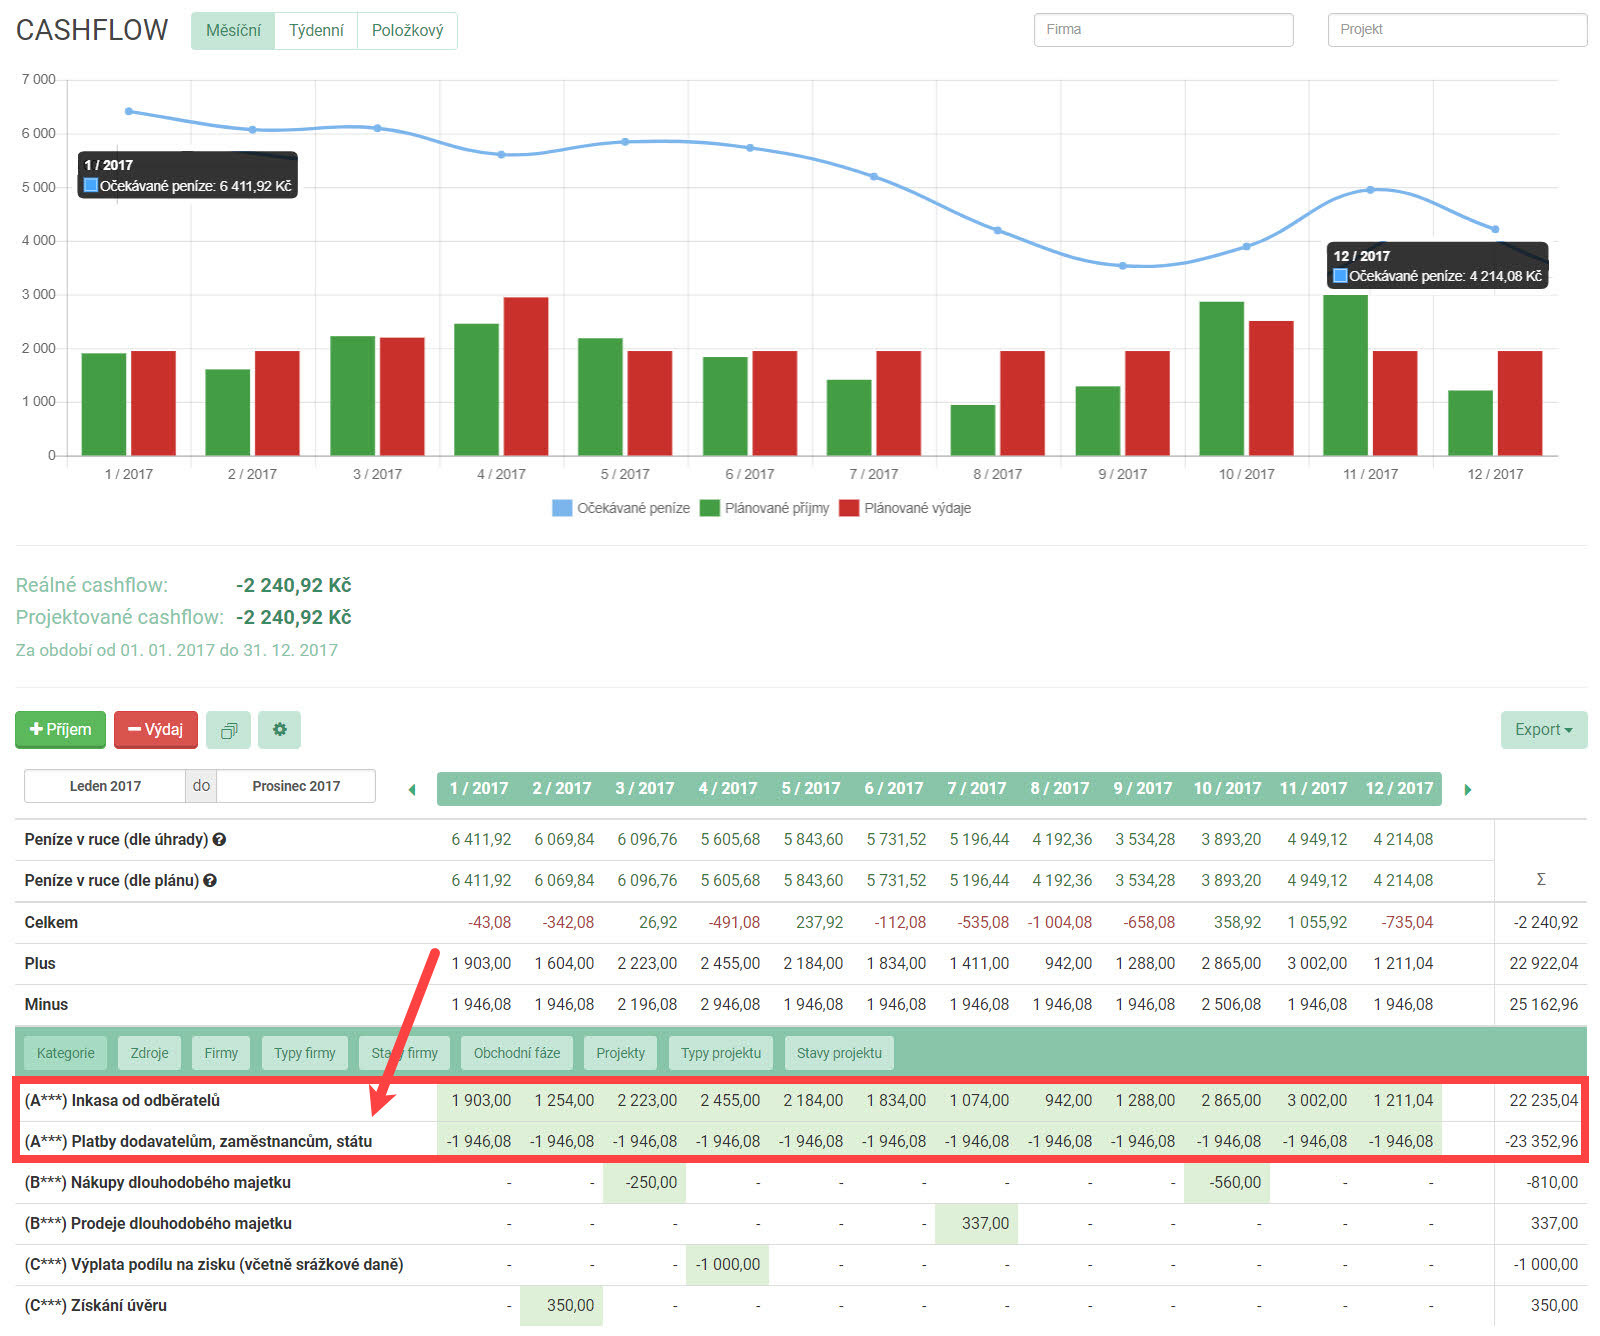
Task: Click the Firma filter input field
Action: coord(1163,30)
